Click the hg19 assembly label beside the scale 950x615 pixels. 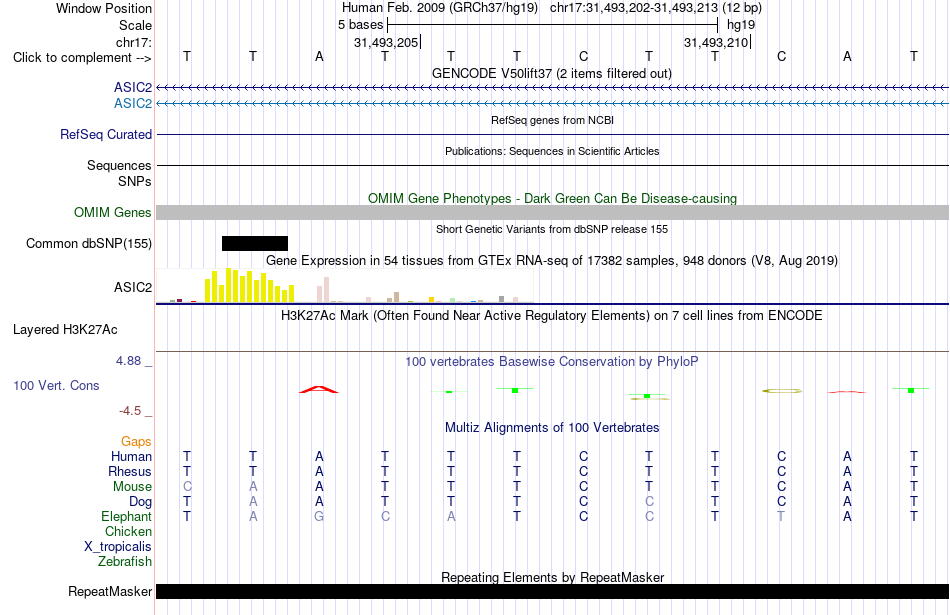[740, 25]
